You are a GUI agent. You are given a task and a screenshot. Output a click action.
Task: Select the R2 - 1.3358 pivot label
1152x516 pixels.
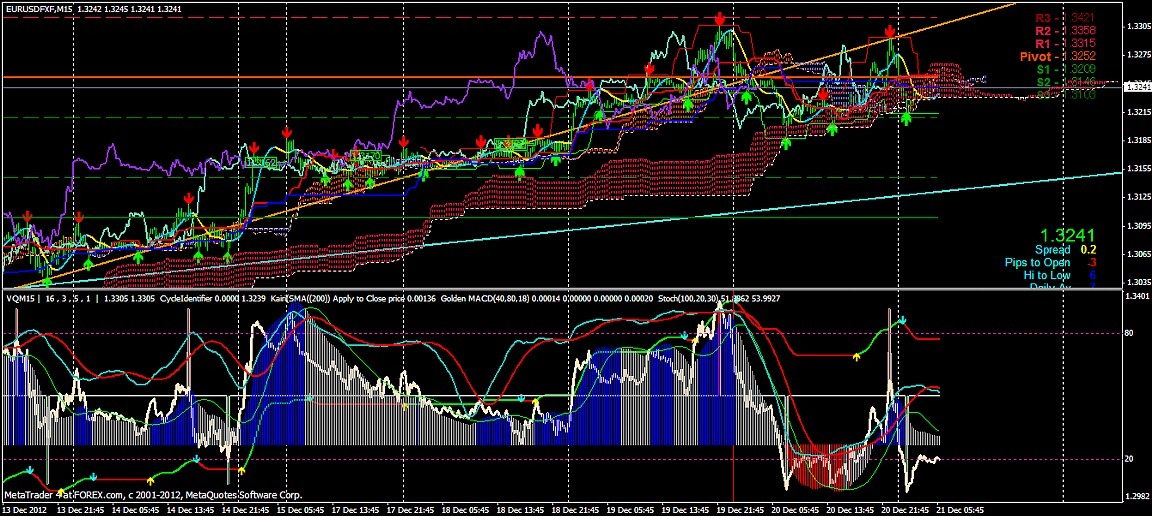tap(1066, 31)
